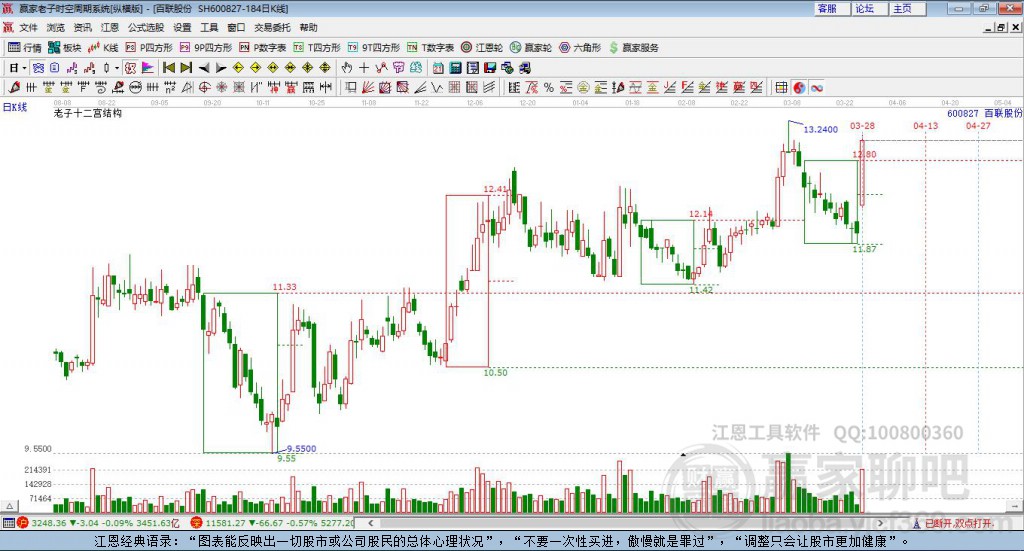Click the 老子十二宫结构 label

88,113
